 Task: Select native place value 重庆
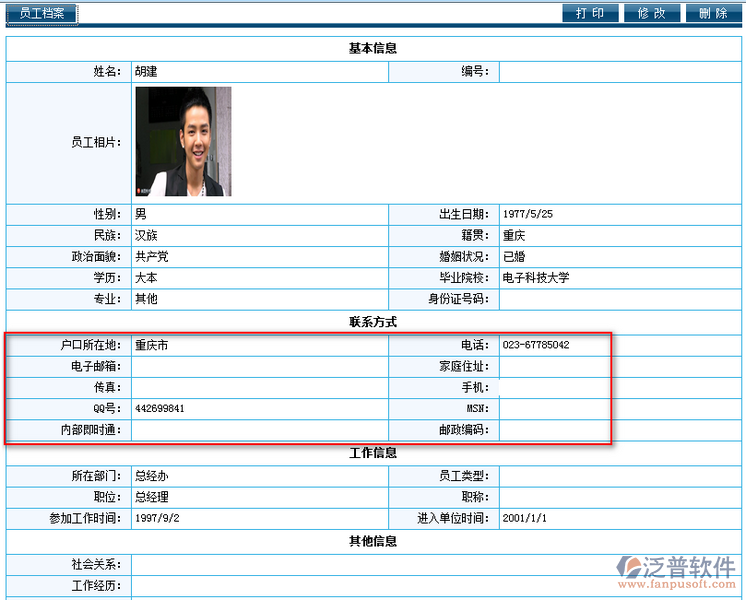coord(514,236)
